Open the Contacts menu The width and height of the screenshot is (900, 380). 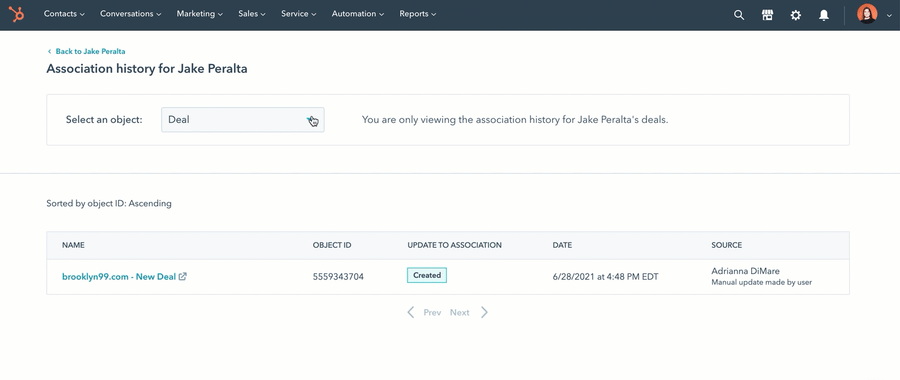pyautogui.click(x=64, y=14)
